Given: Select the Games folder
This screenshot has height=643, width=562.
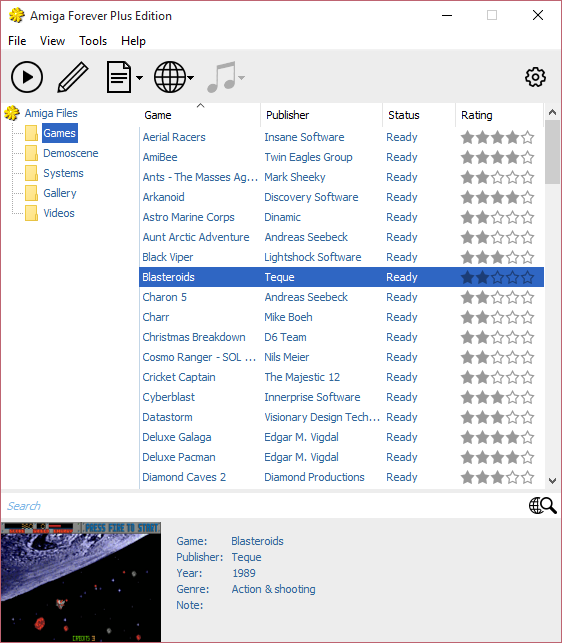Looking at the screenshot, I should (x=59, y=133).
